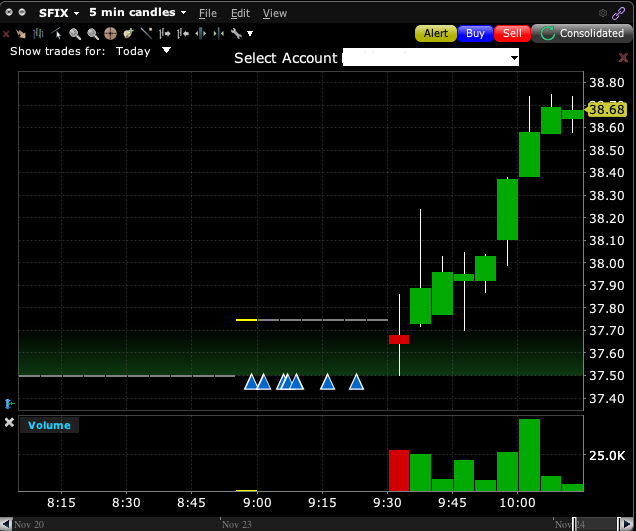Click the 38.80 price axis label

pos(606,83)
